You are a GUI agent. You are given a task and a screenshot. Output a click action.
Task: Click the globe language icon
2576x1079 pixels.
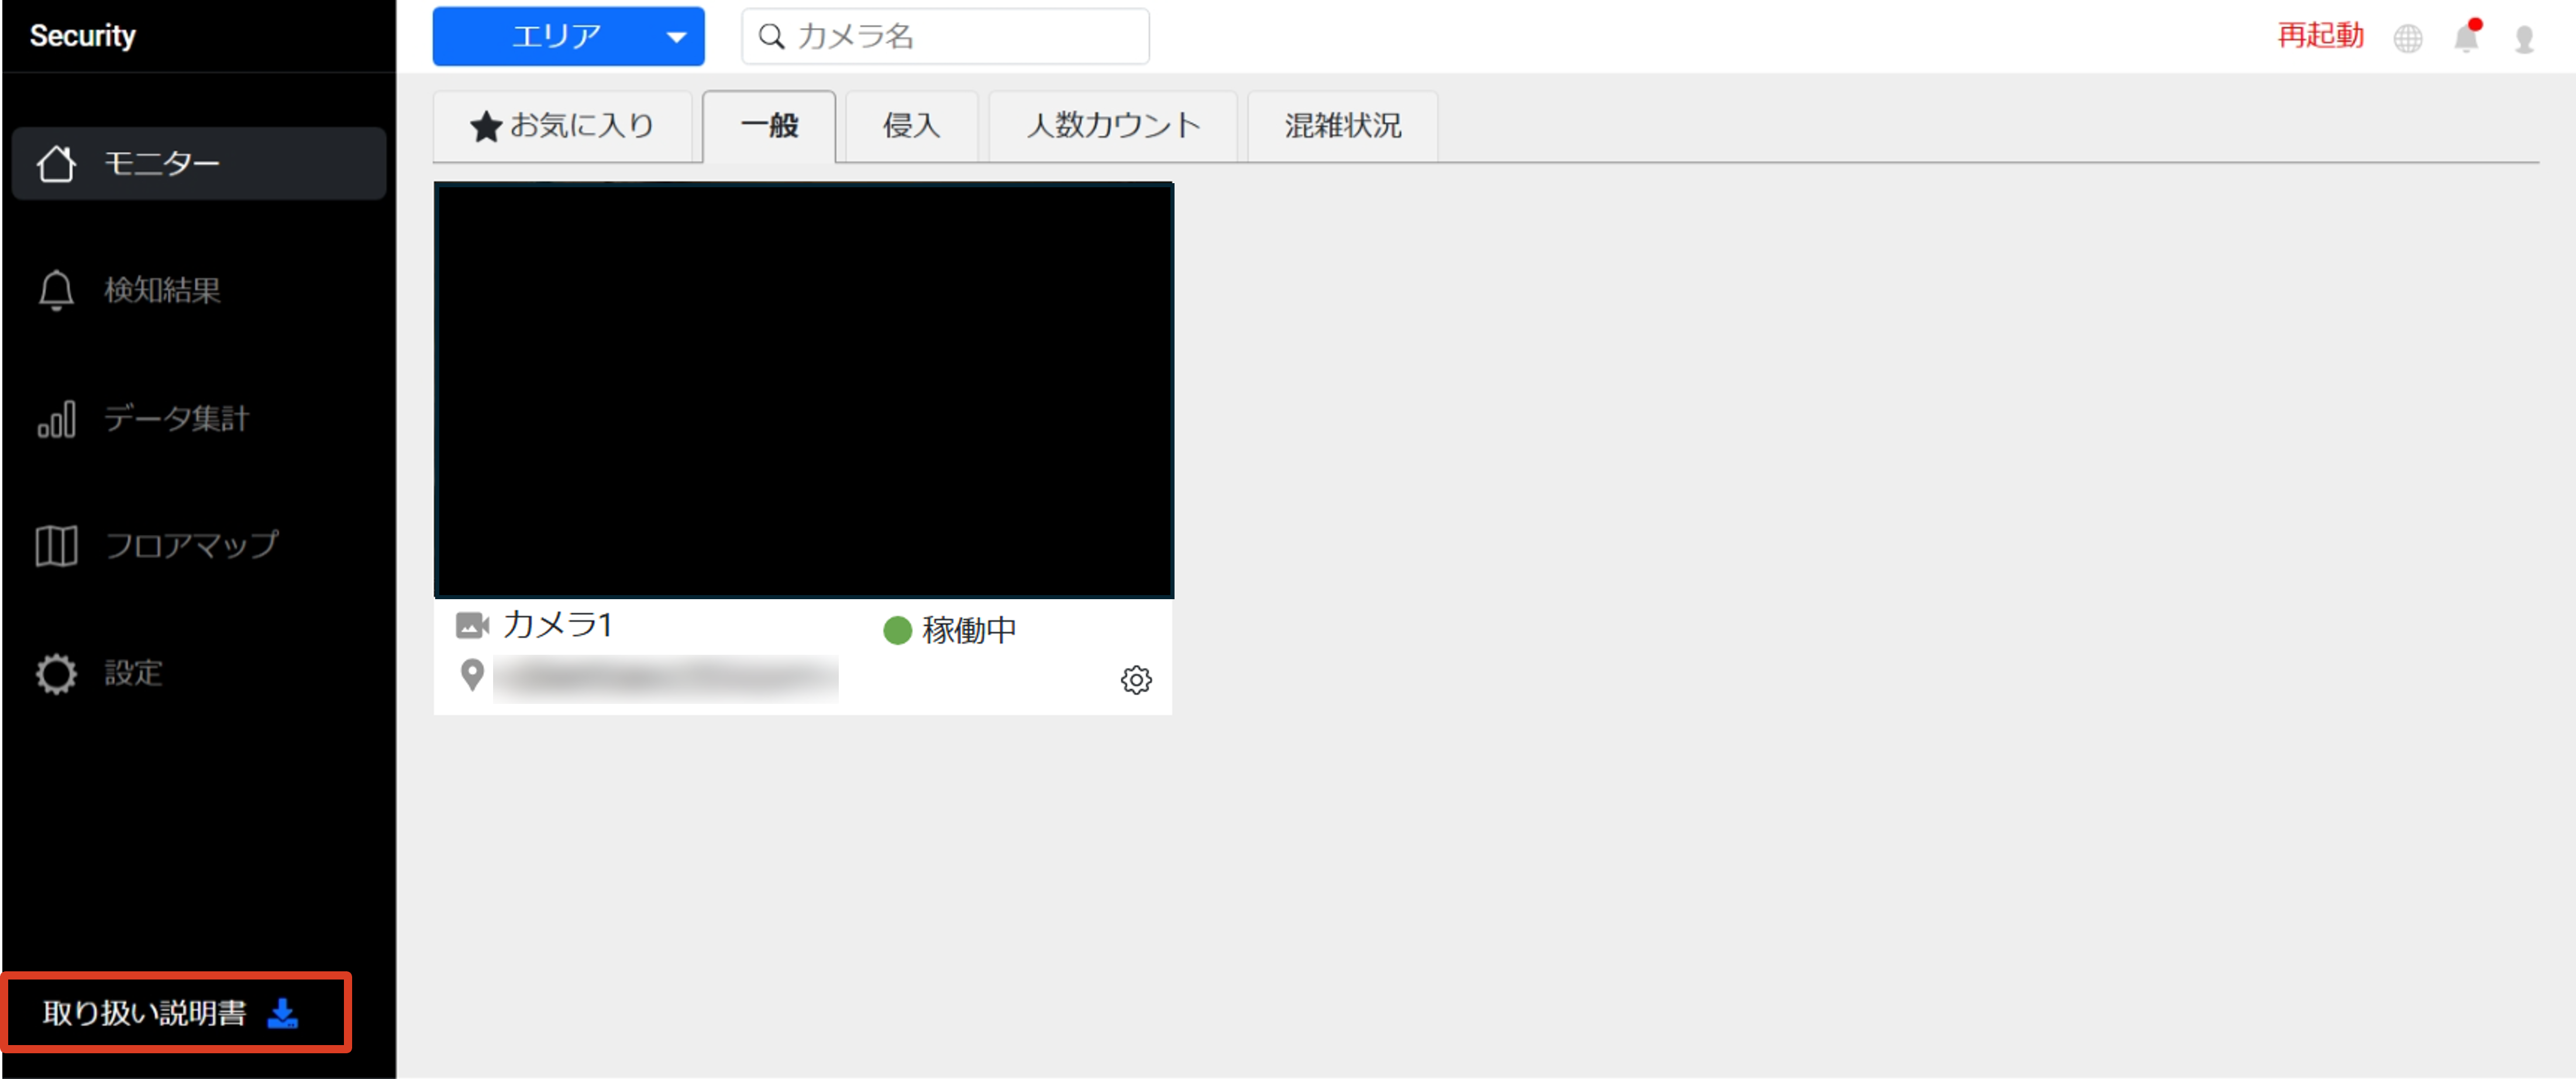(2407, 38)
